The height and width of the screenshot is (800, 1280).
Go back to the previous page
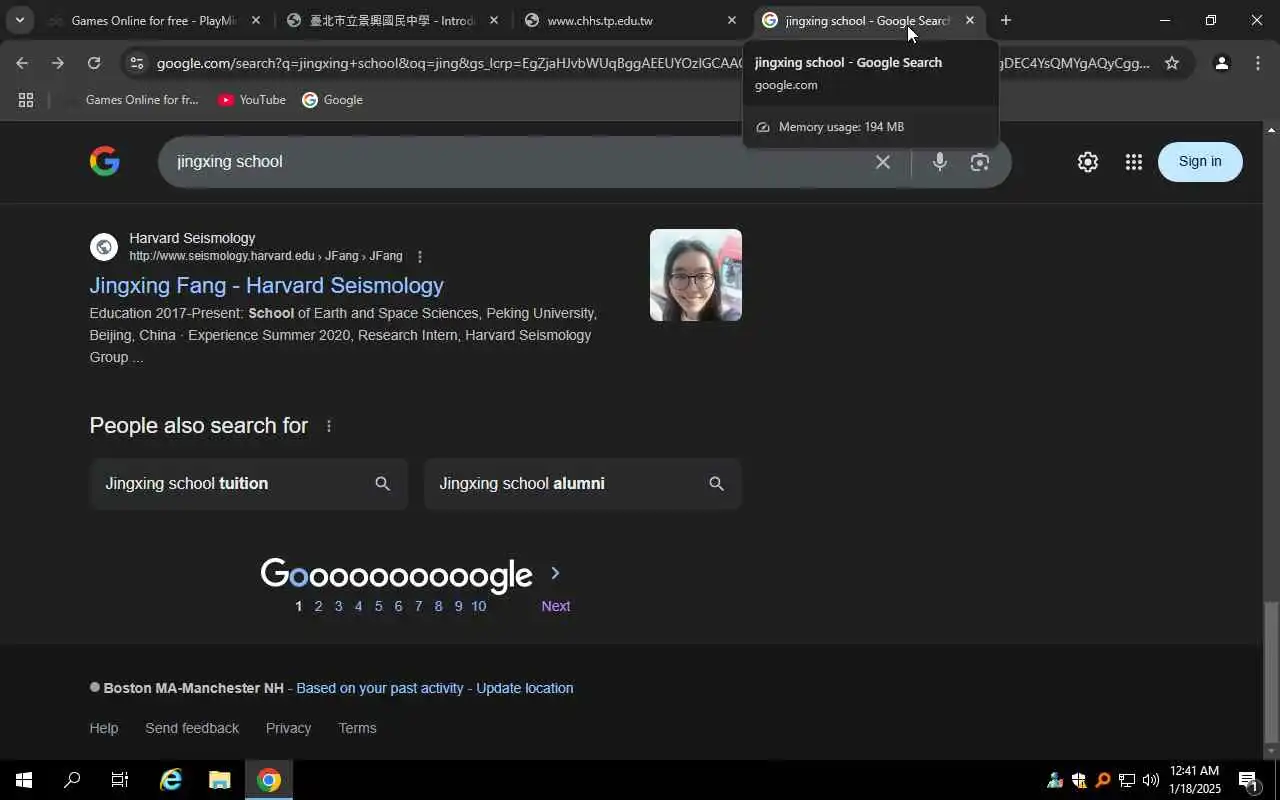tap(22, 63)
